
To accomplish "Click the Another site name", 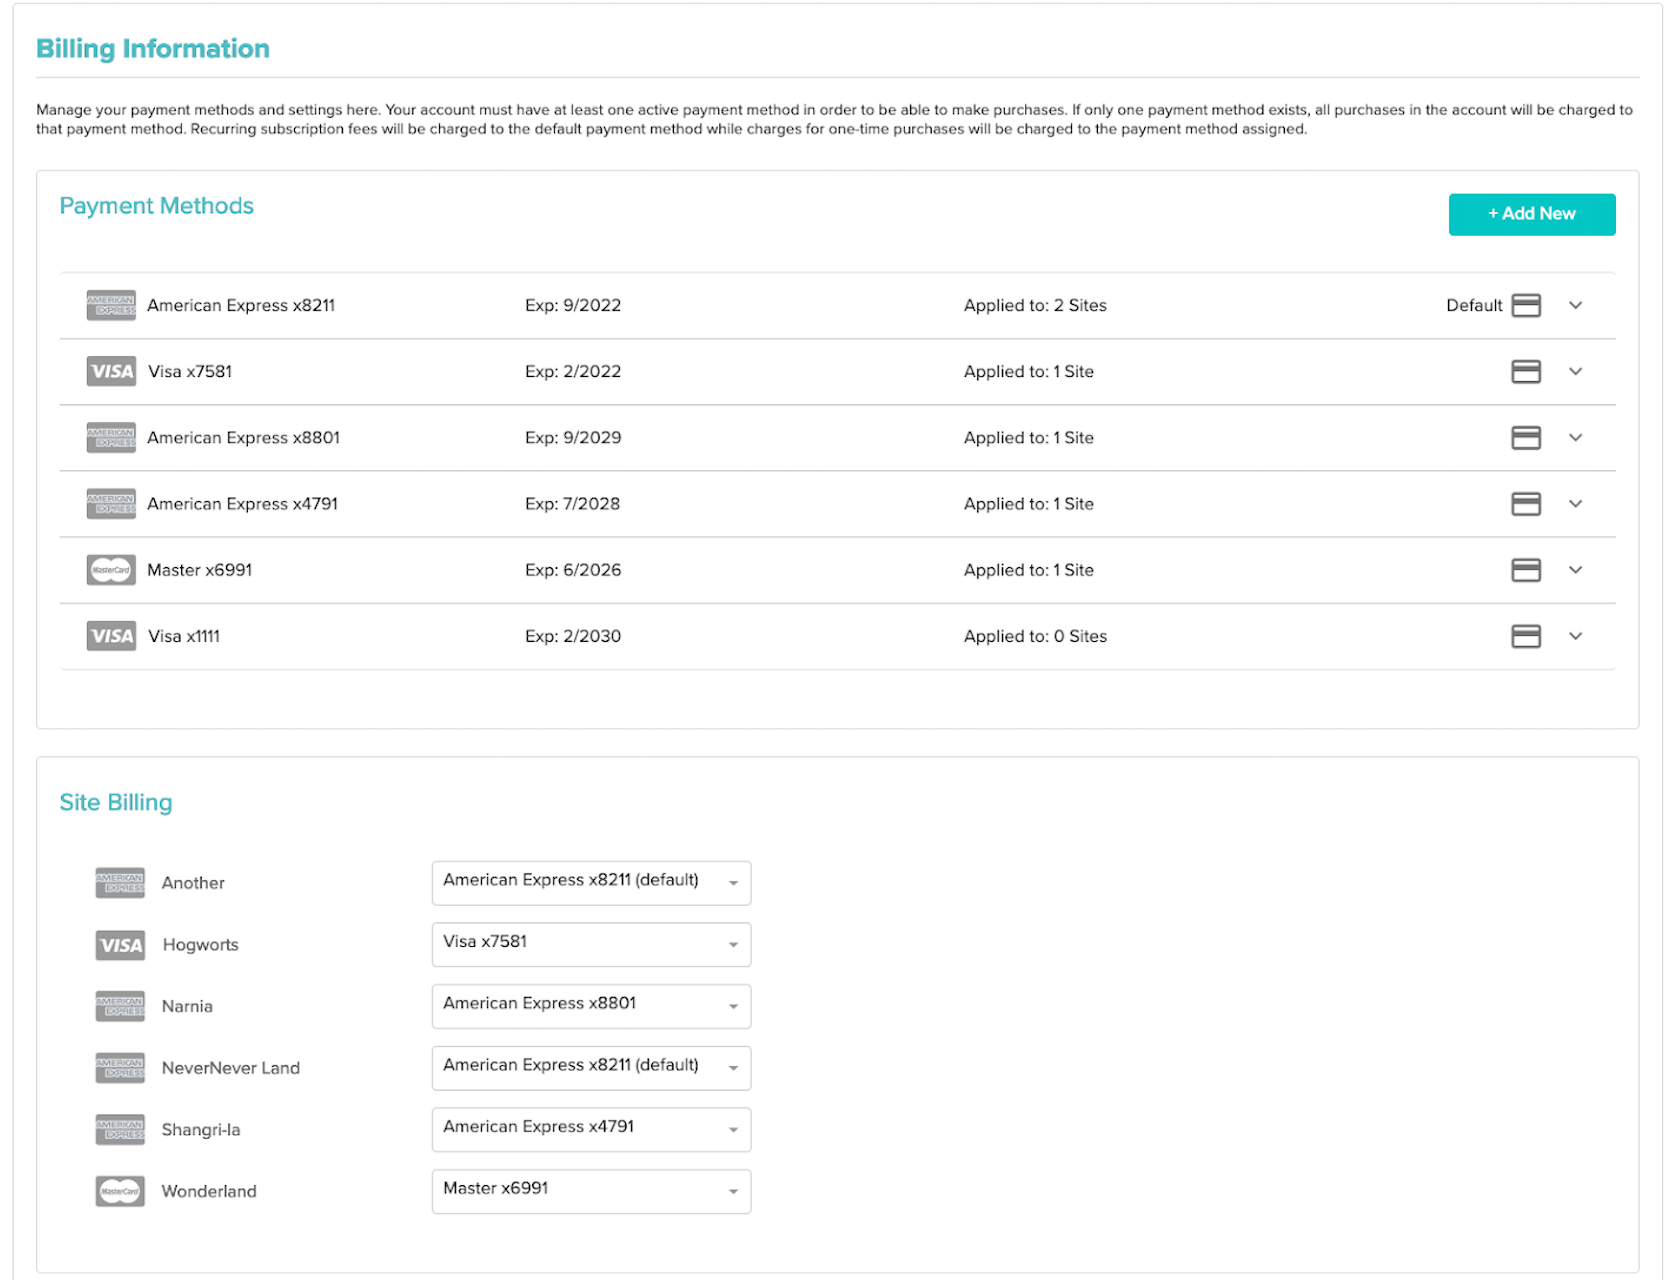I will point(193,883).
